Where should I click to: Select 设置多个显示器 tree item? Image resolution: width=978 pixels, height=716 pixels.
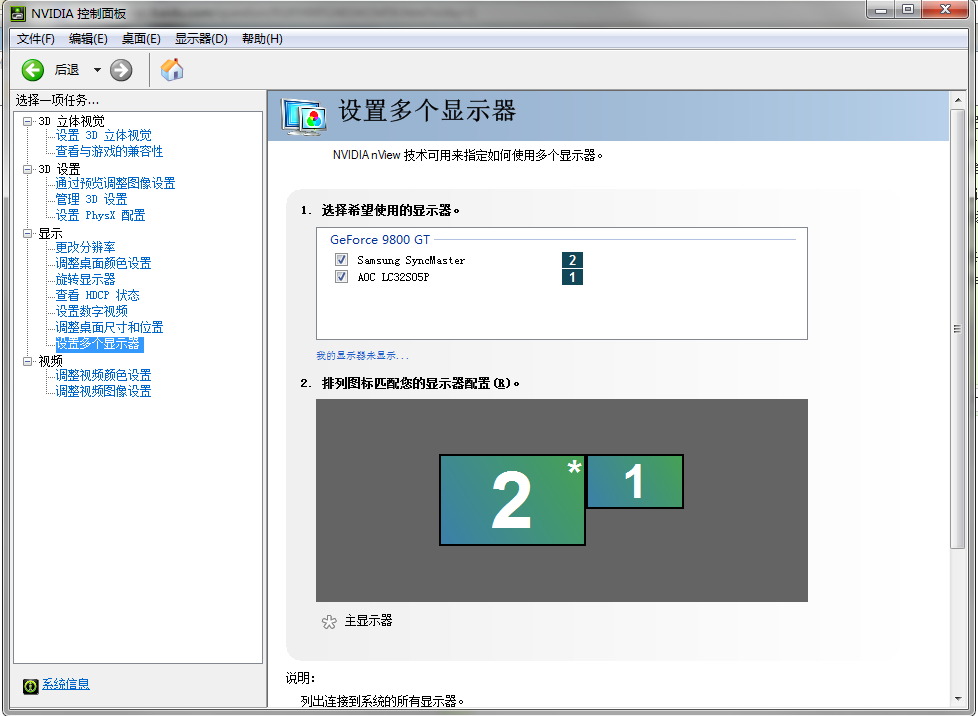pos(99,344)
